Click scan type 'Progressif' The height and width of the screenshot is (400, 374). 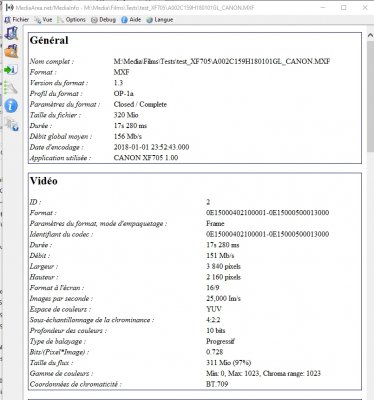220,341
